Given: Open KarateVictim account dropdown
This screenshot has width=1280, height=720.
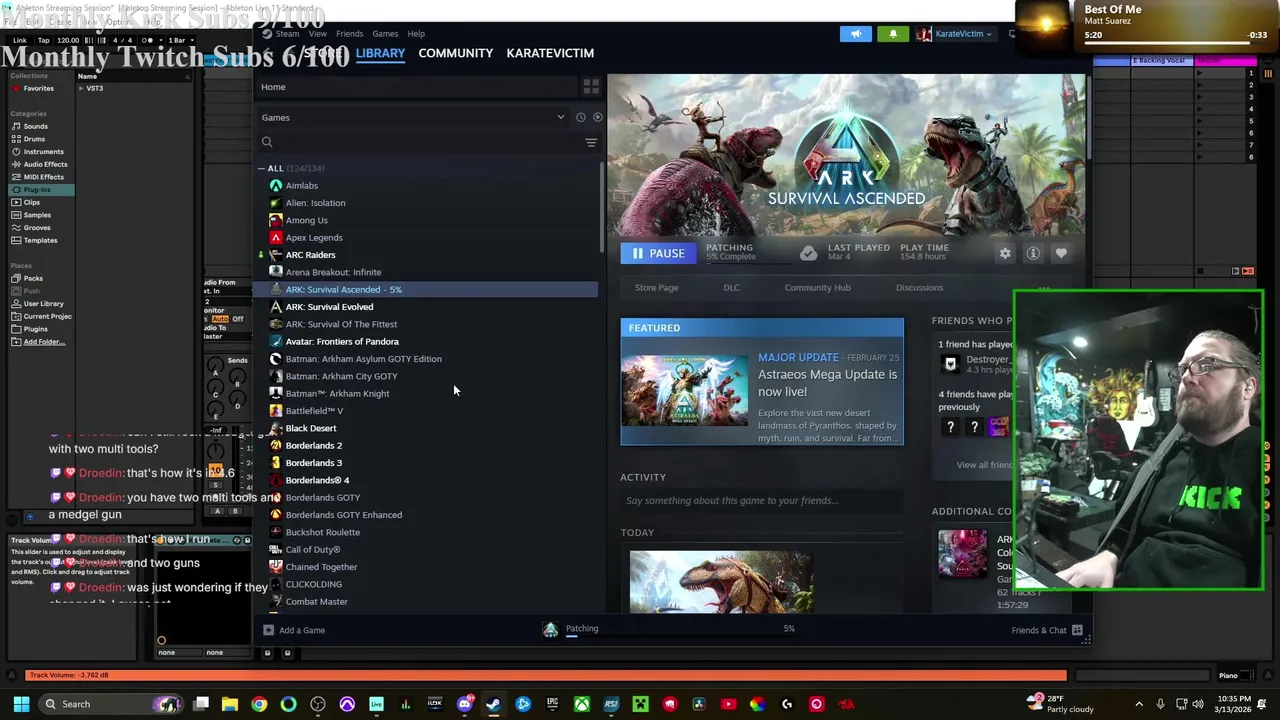Looking at the screenshot, I should (954, 34).
